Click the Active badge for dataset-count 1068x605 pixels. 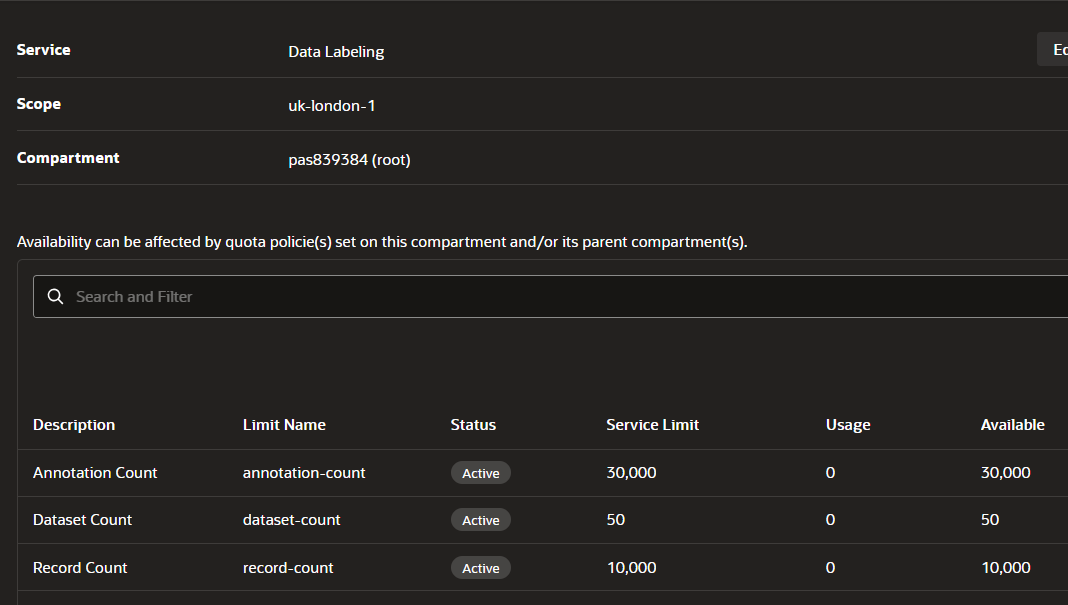tap(480, 520)
